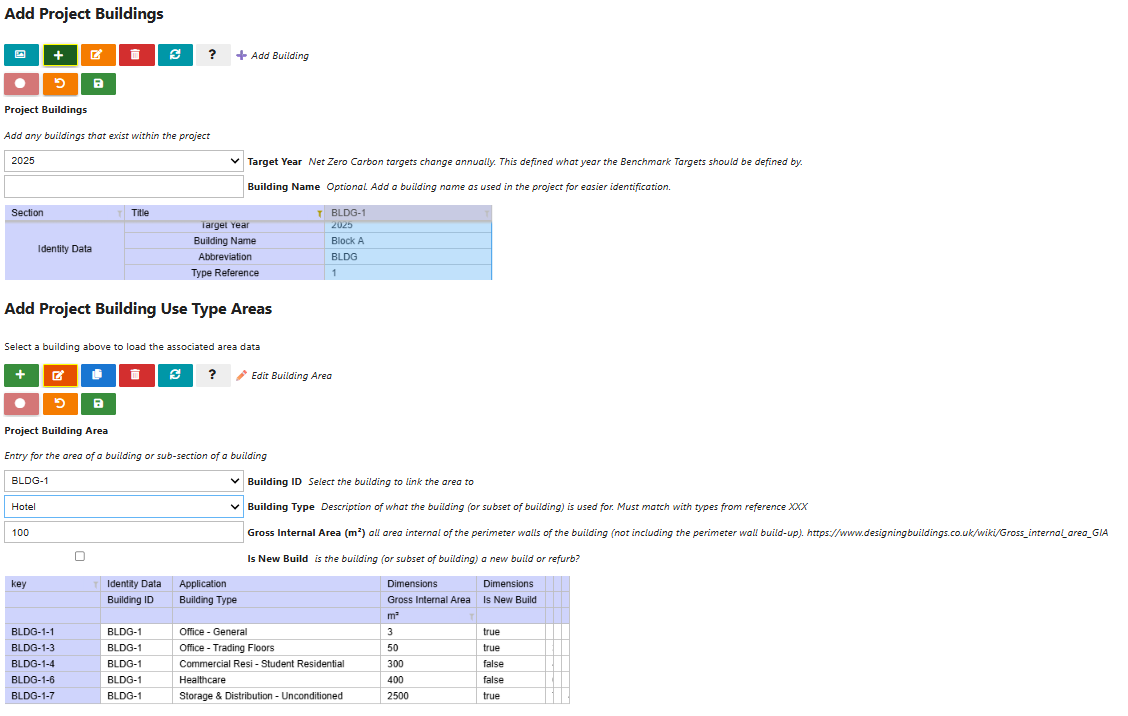This screenshot has width=1128, height=716.
Task: Click the red trash icon in buildings toolbar
Action: pos(137,55)
